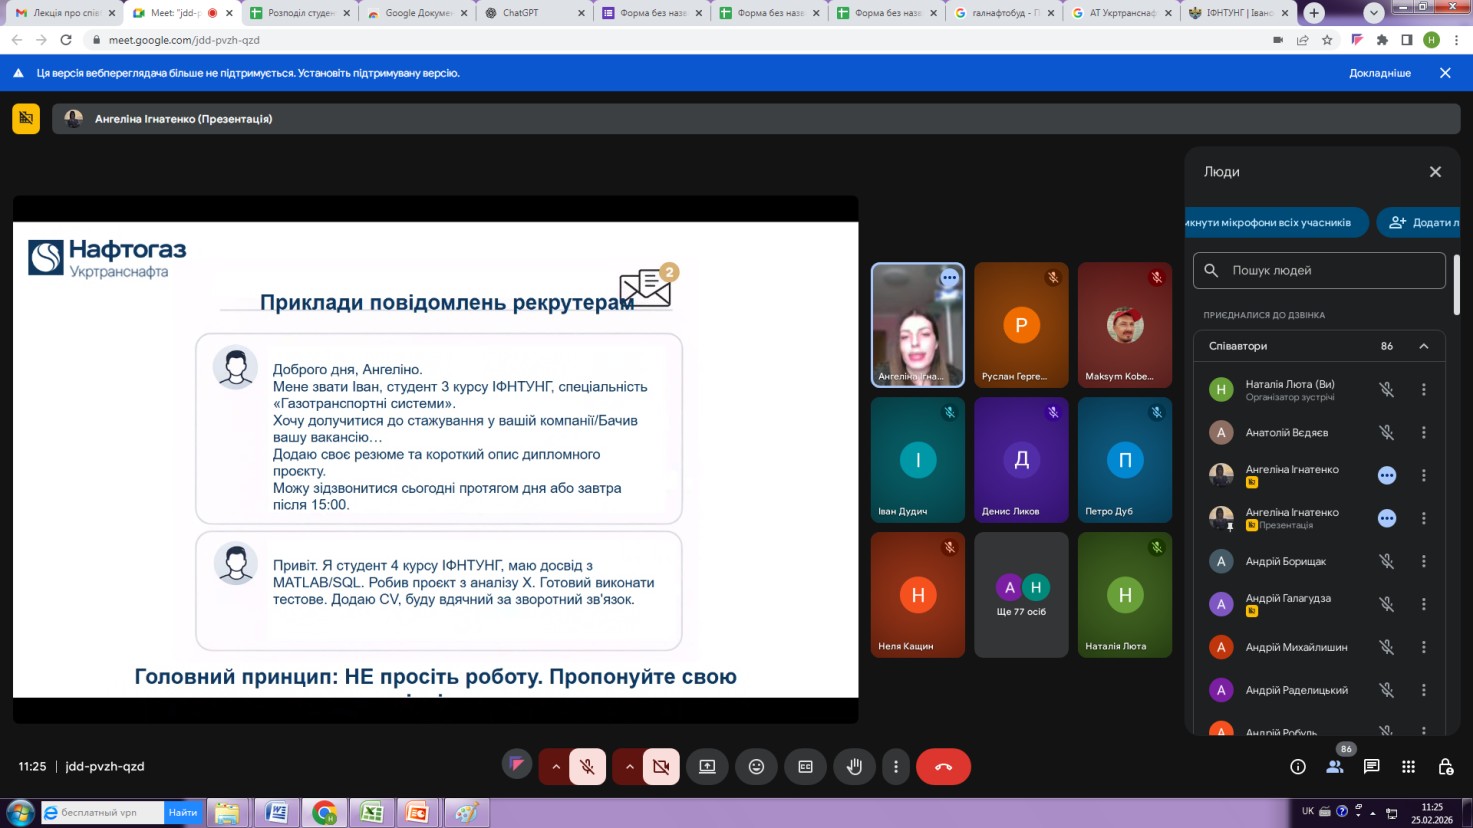Open host controls lock icon
Viewport: 1473px width, 828px height.
[x=1446, y=767]
